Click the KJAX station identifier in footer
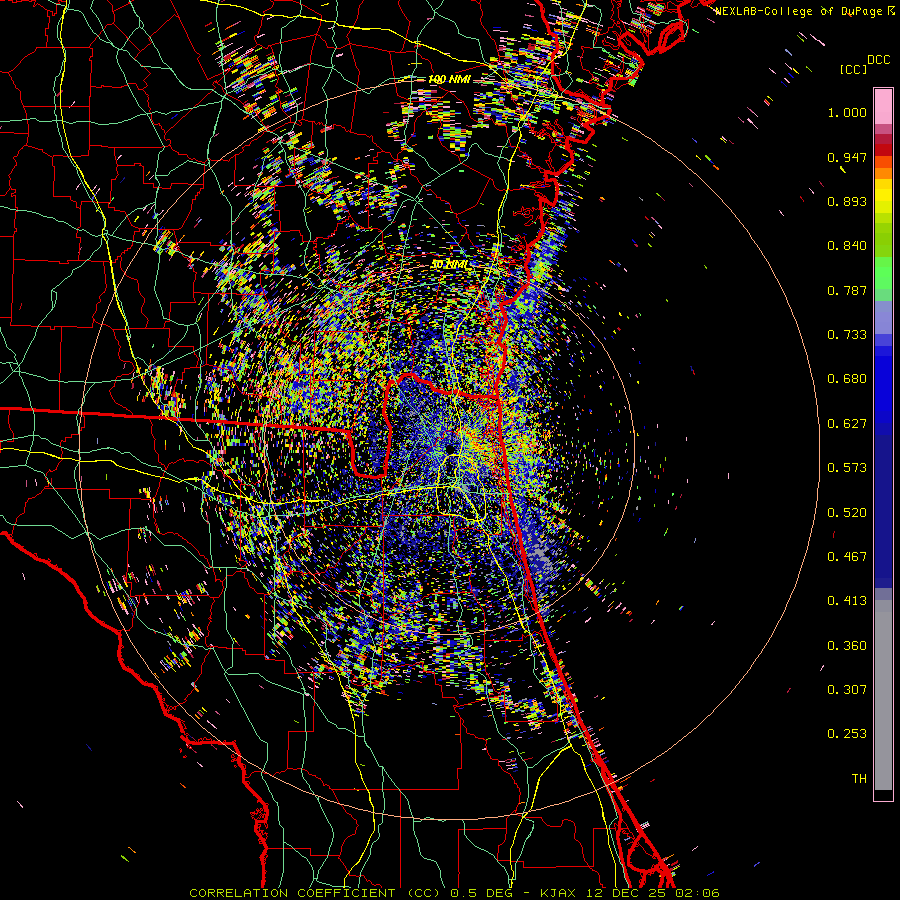Image resolution: width=900 pixels, height=900 pixels. click(558, 893)
